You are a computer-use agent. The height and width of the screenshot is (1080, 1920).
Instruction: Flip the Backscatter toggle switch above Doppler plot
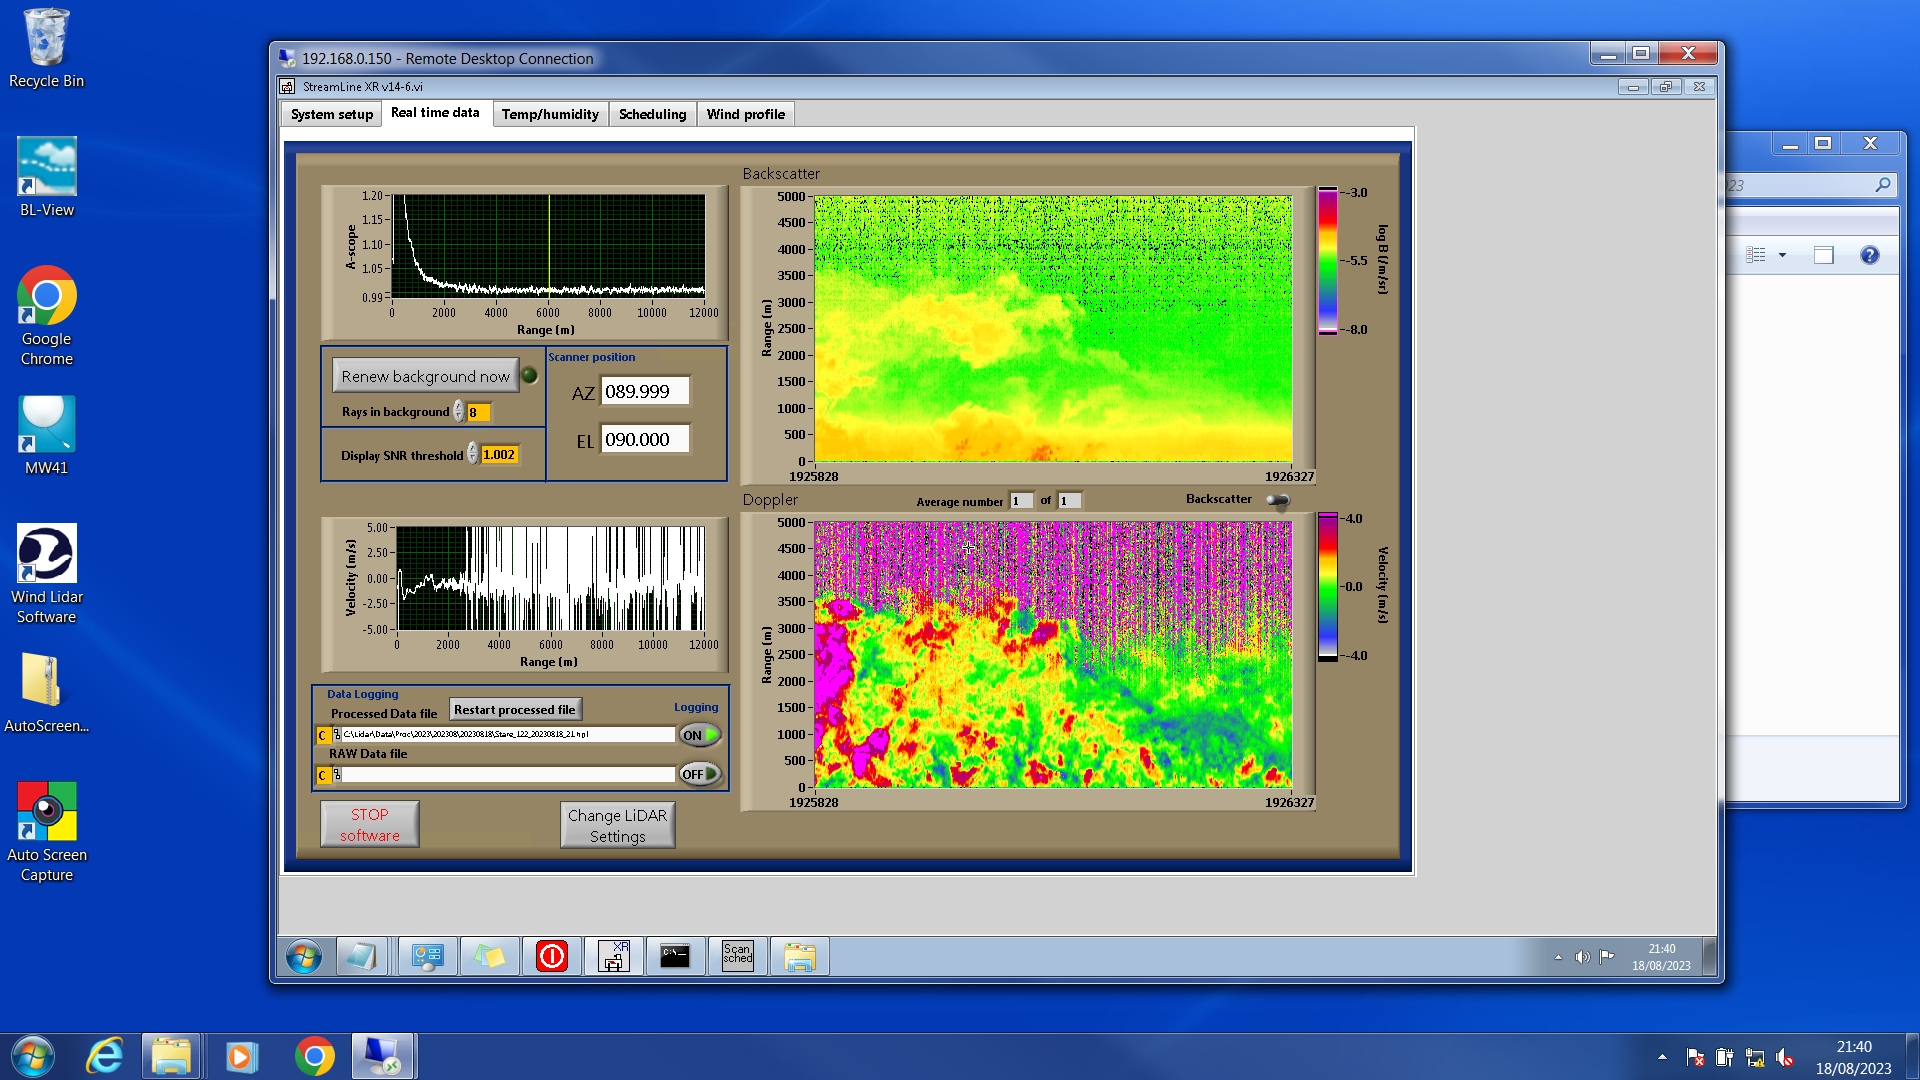pyautogui.click(x=1277, y=500)
